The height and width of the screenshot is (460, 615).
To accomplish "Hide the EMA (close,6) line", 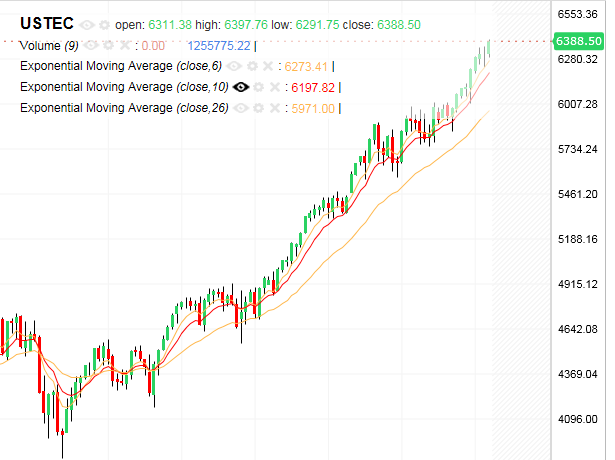I will point(234,66).
